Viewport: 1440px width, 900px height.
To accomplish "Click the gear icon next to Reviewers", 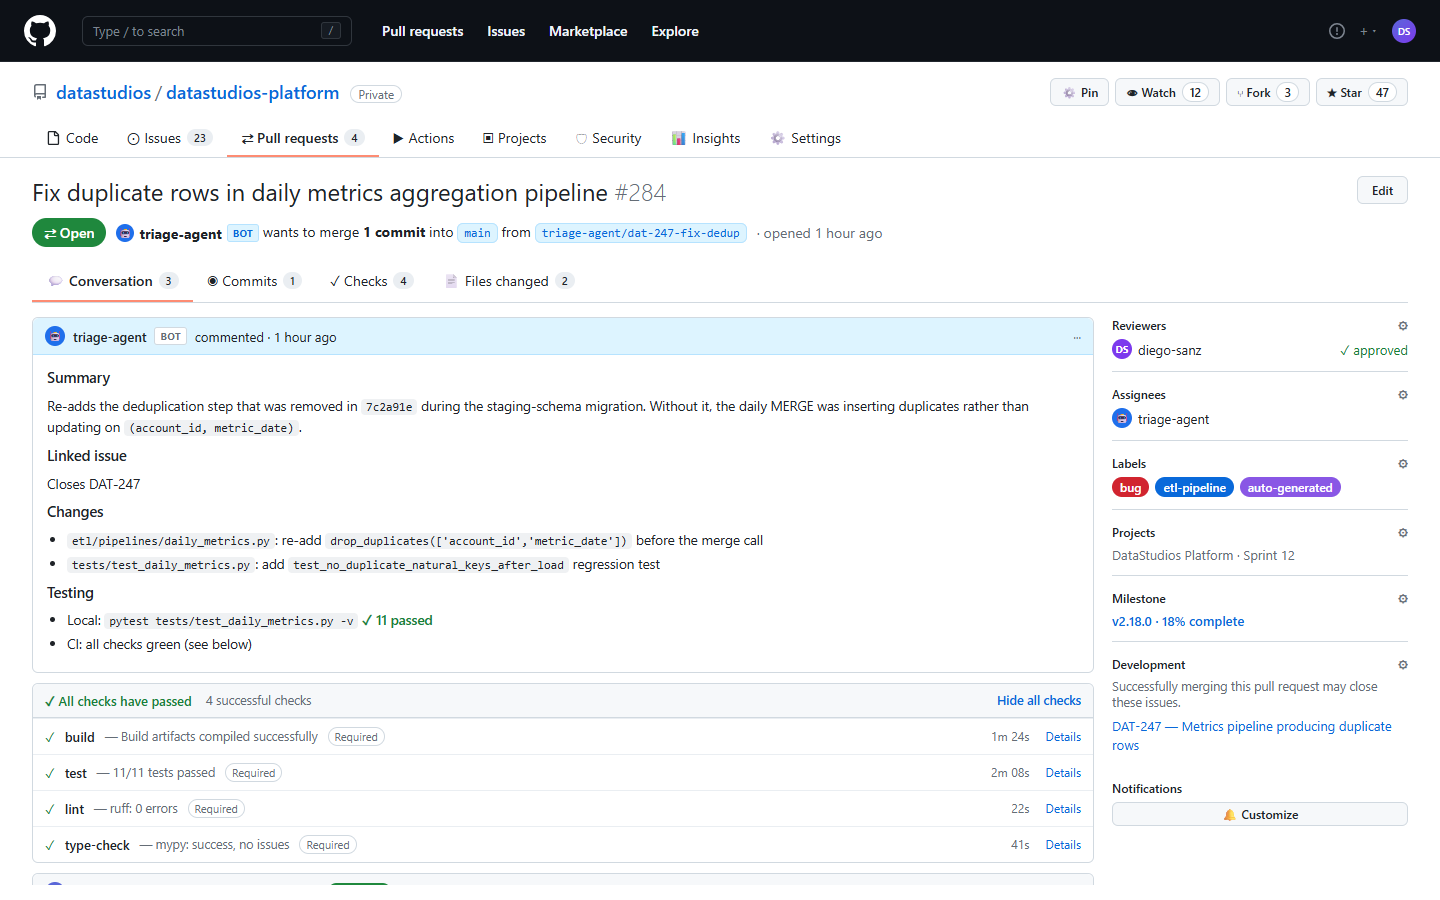I will pyautogui.click(x=1403, y=326).
